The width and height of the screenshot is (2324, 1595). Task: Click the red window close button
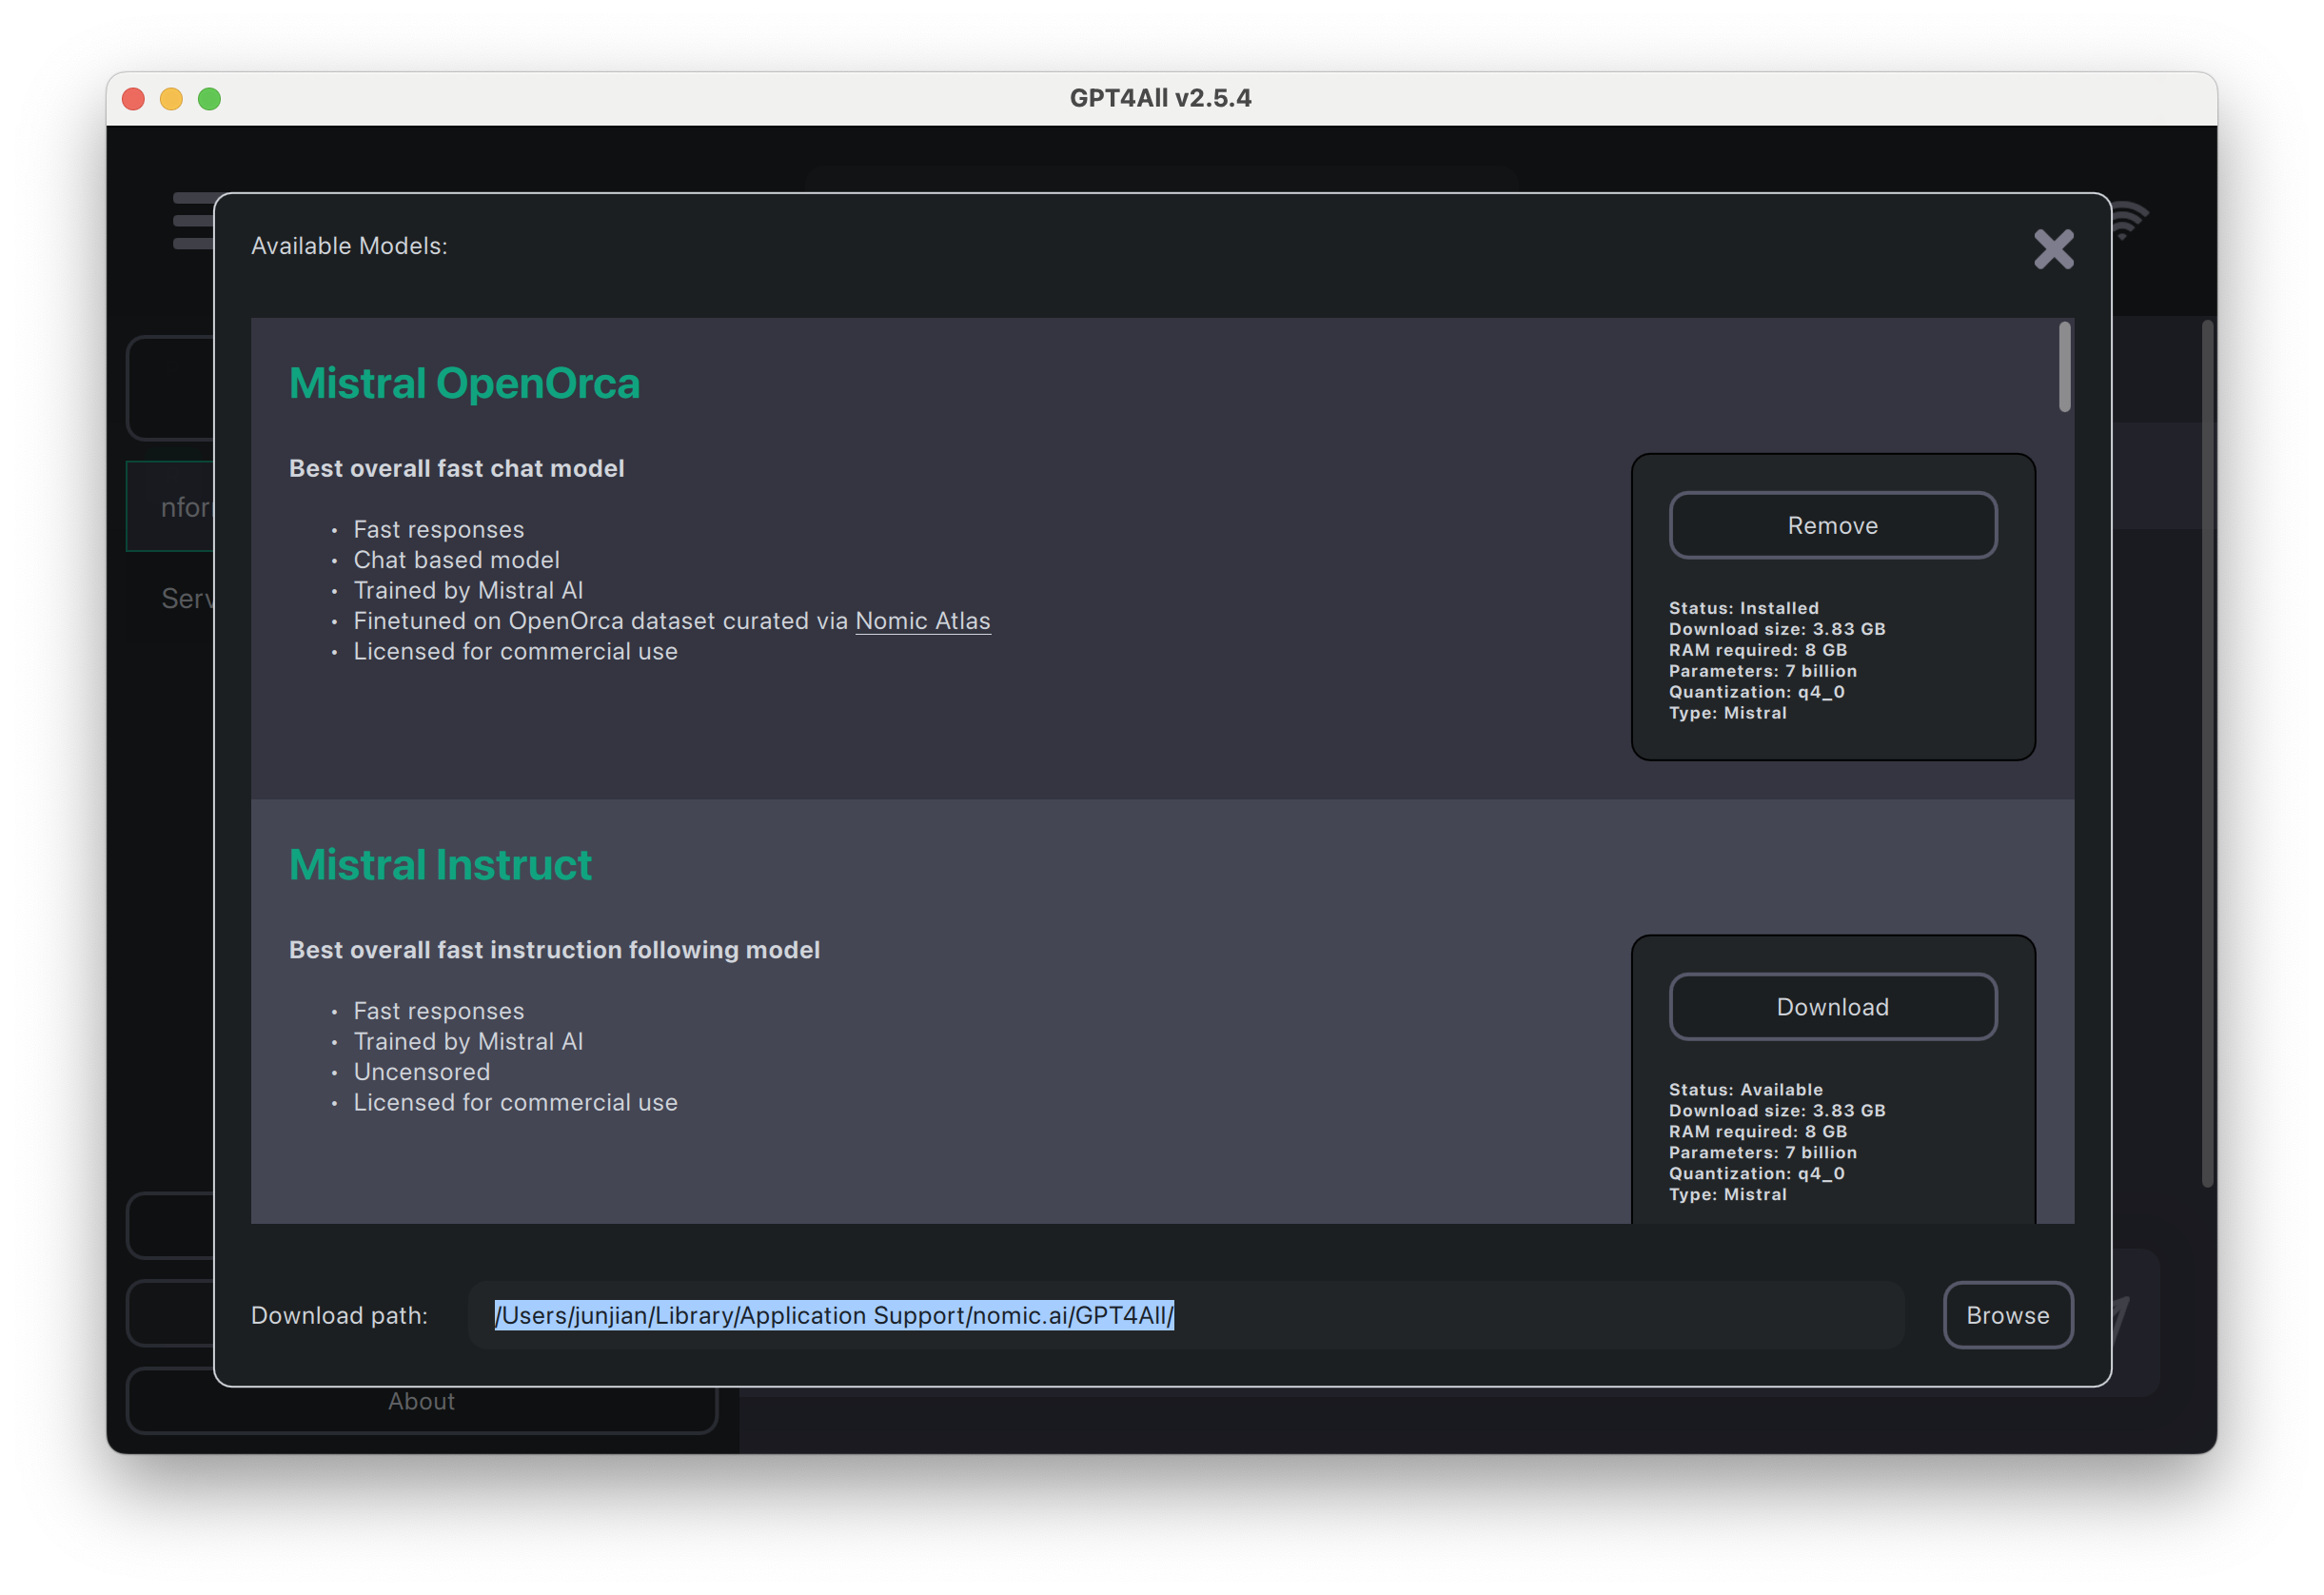point(133,99)
